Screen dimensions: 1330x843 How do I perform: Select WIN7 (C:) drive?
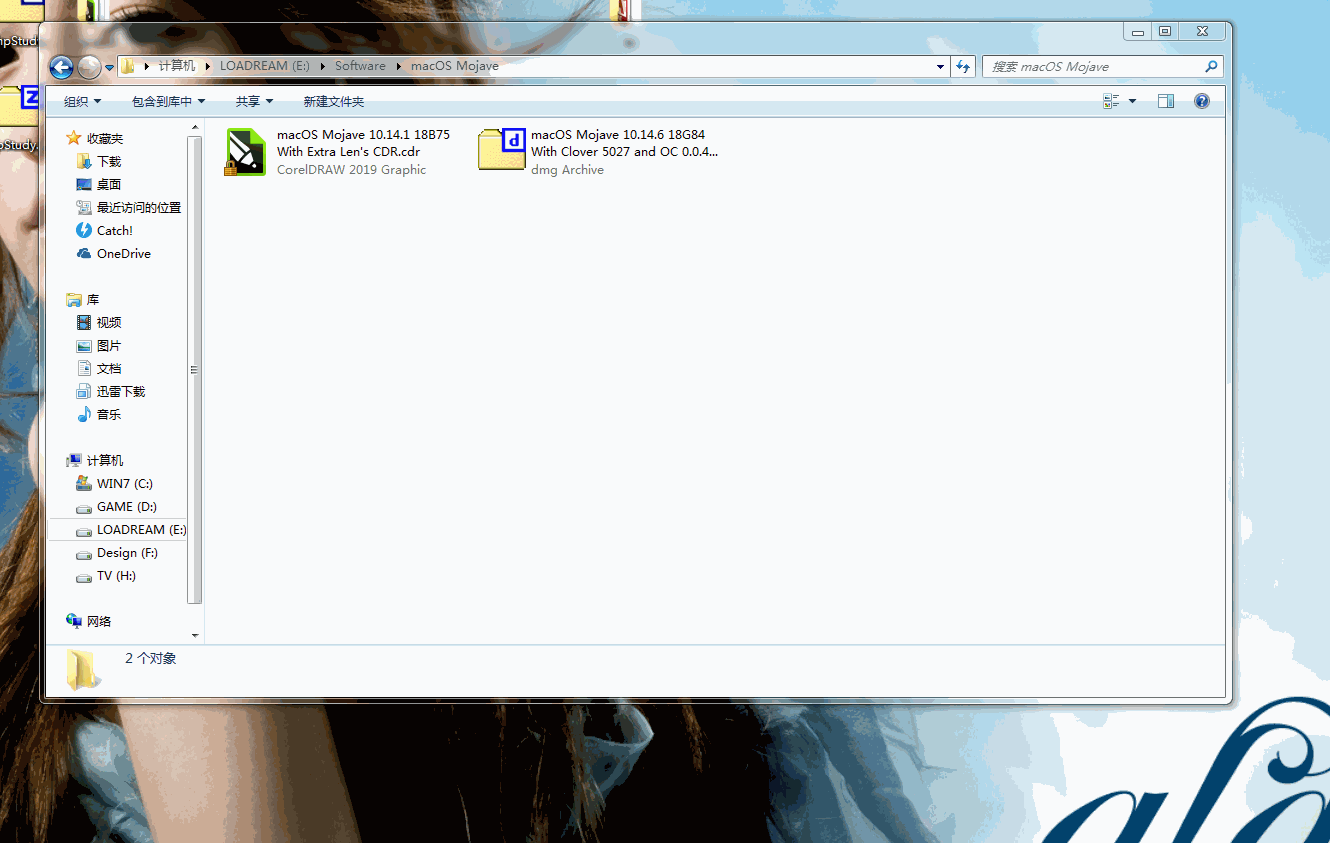124,484
